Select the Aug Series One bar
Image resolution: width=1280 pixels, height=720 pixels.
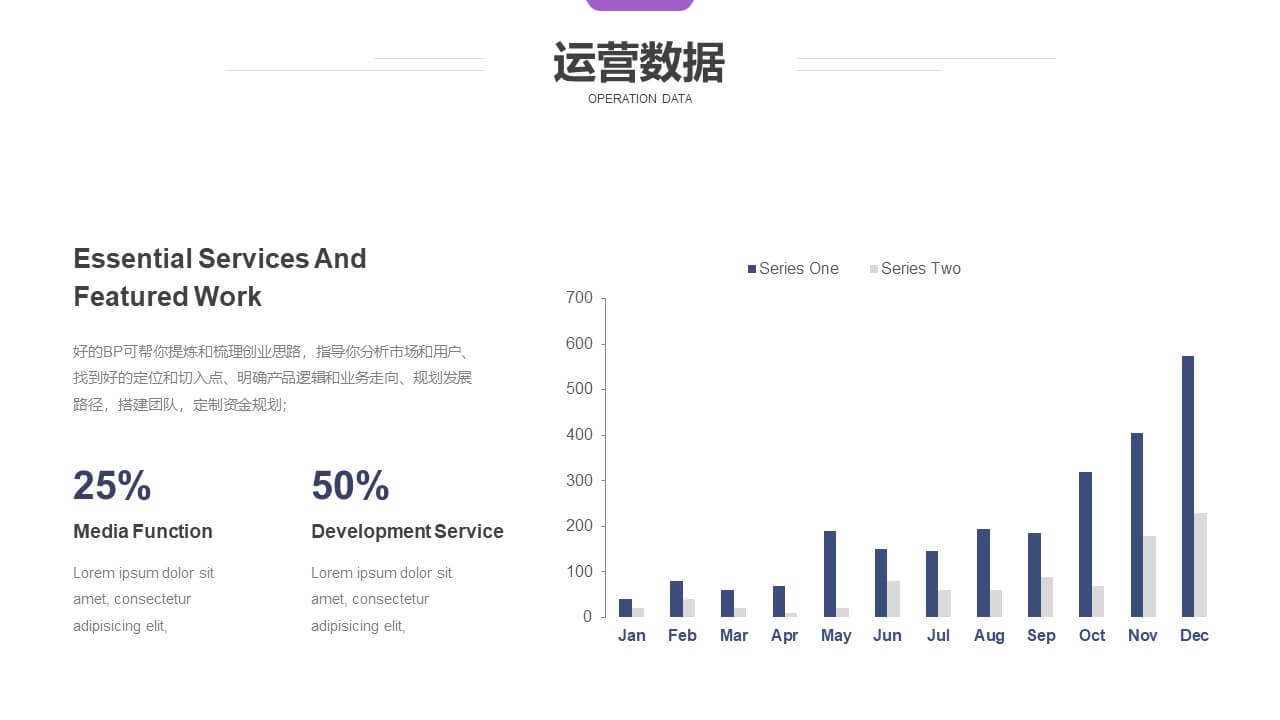pyautogui.click(x=983, y=573)
